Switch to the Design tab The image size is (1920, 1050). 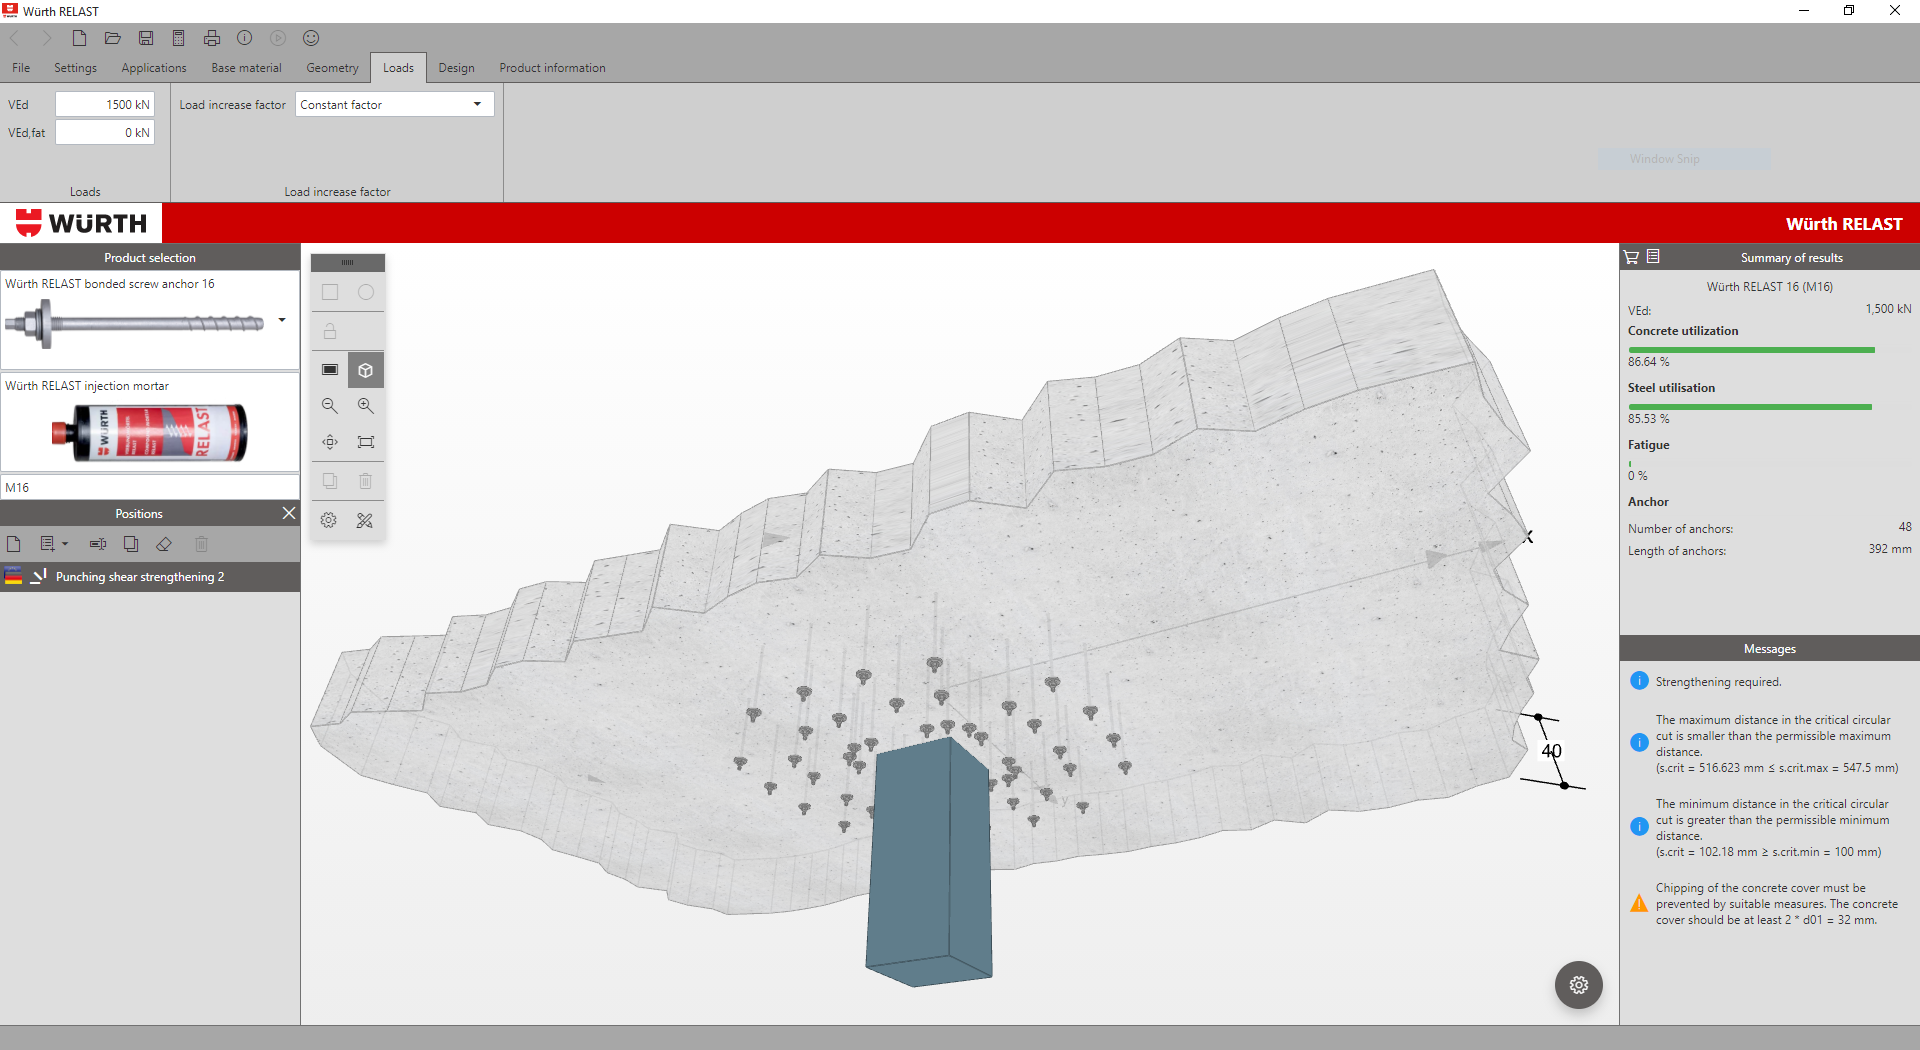(x=456, y=68)
